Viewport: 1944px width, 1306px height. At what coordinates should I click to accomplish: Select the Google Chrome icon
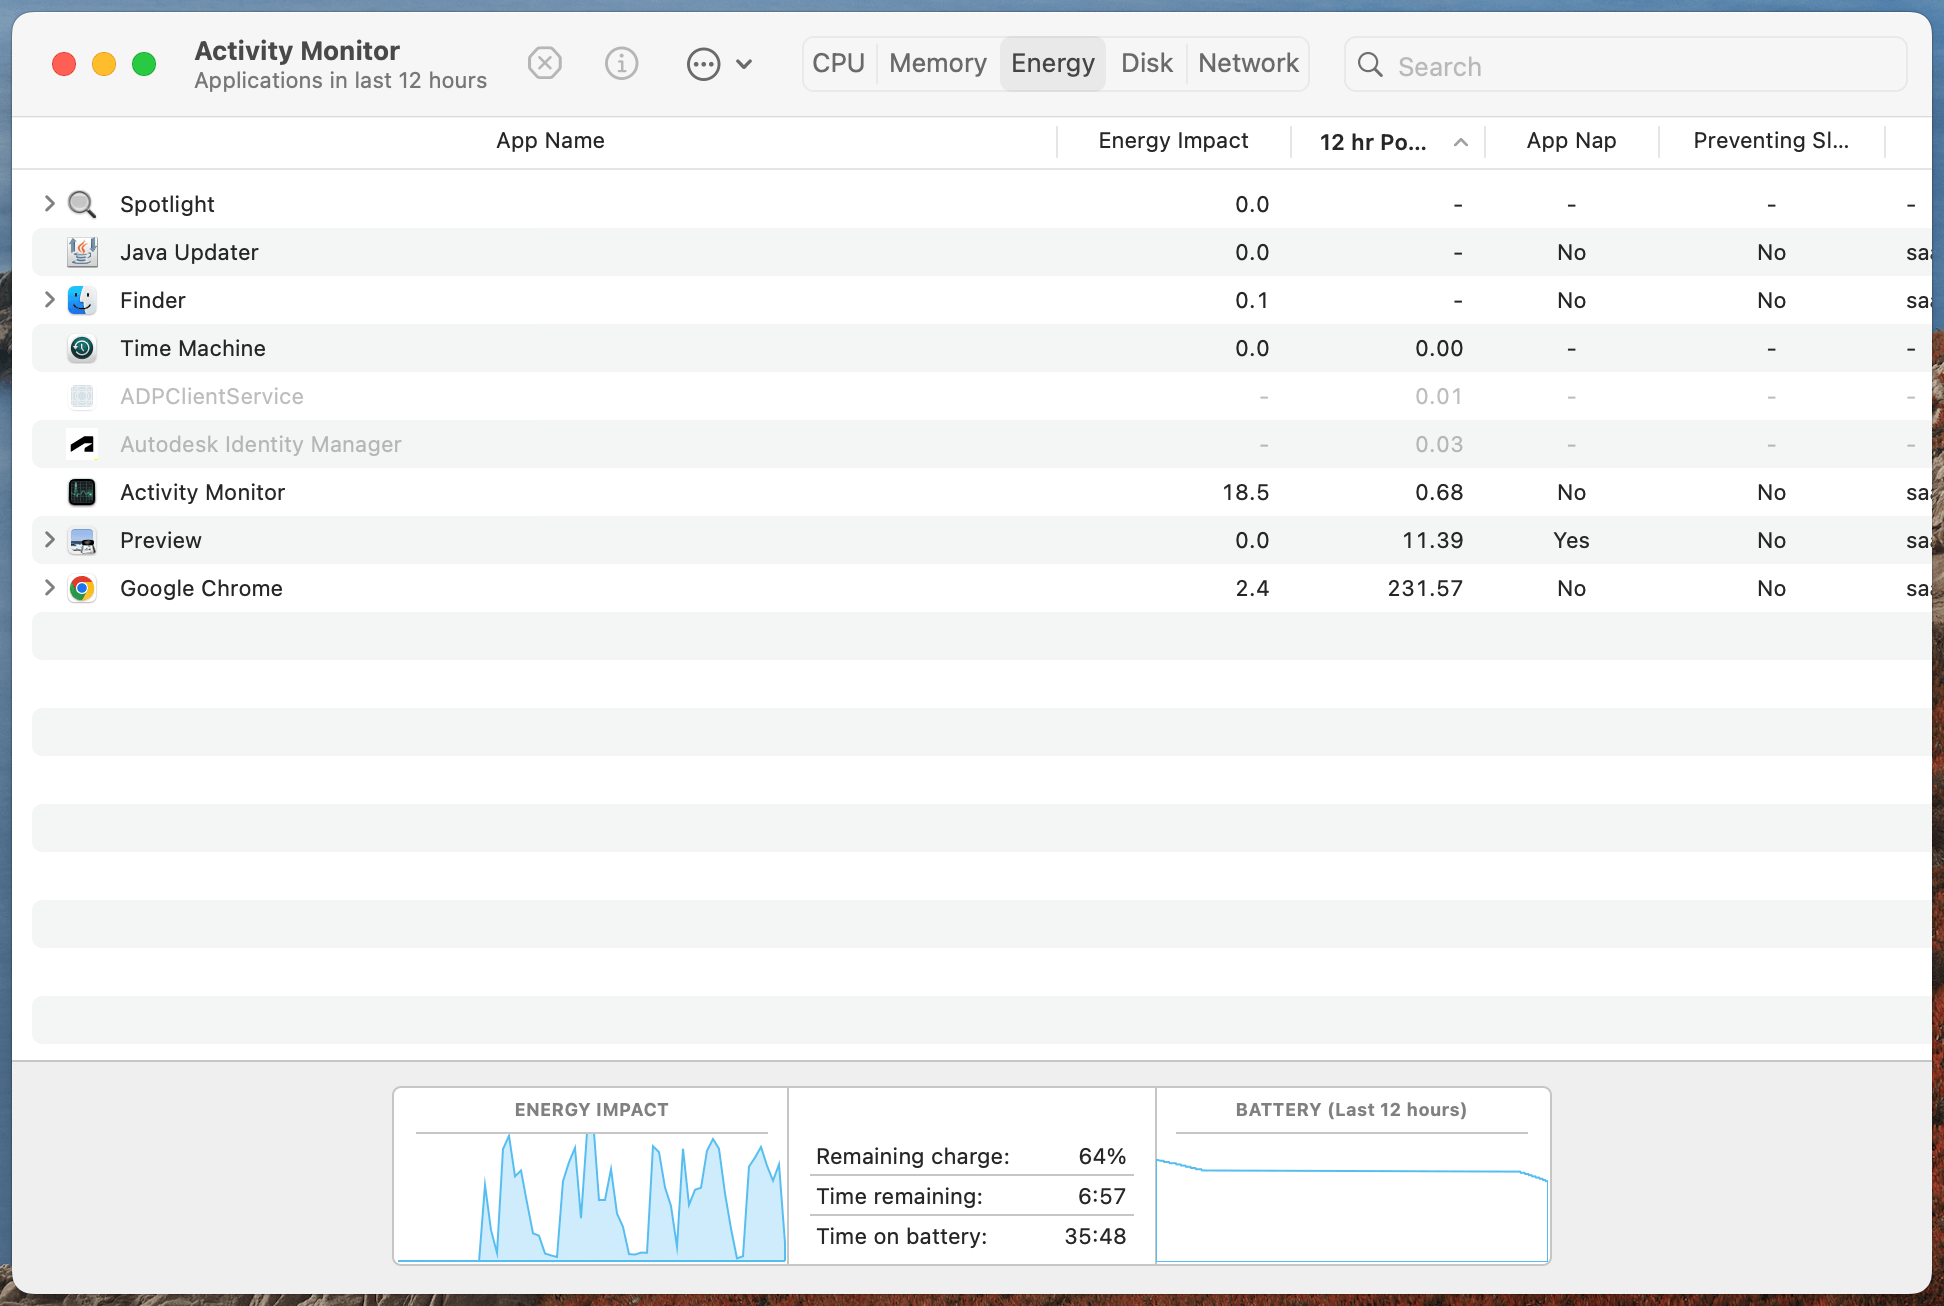pyautogui.click(x=82, y=588)
